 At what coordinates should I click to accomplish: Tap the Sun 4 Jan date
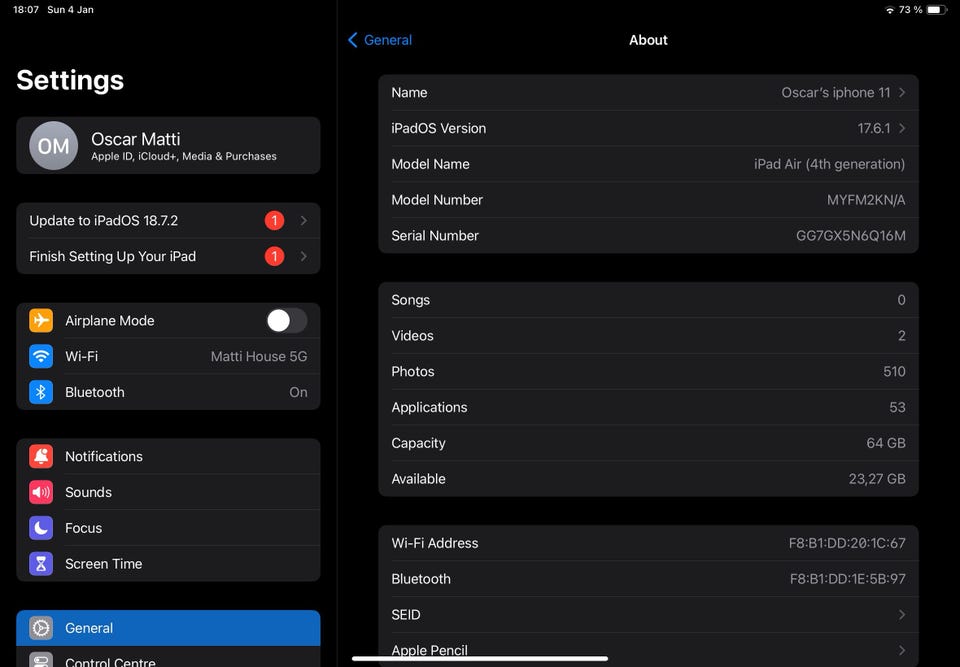[70, 10]
